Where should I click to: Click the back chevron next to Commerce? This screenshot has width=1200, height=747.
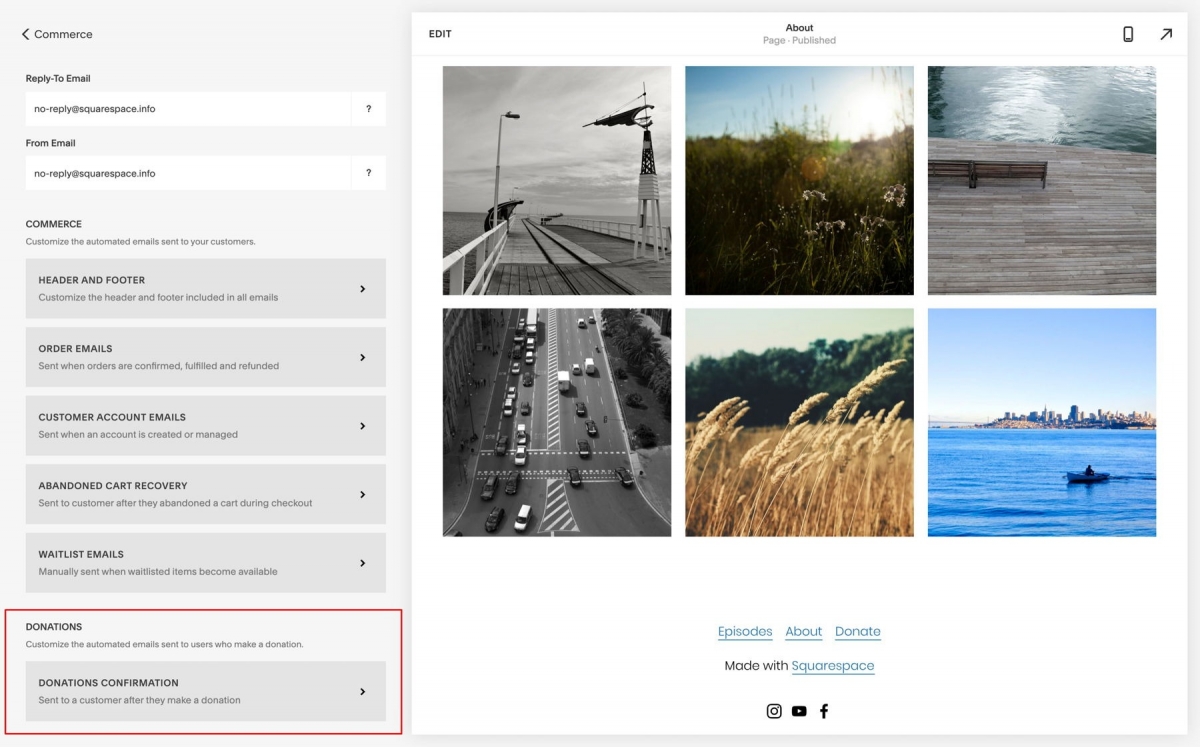(25, 34)
